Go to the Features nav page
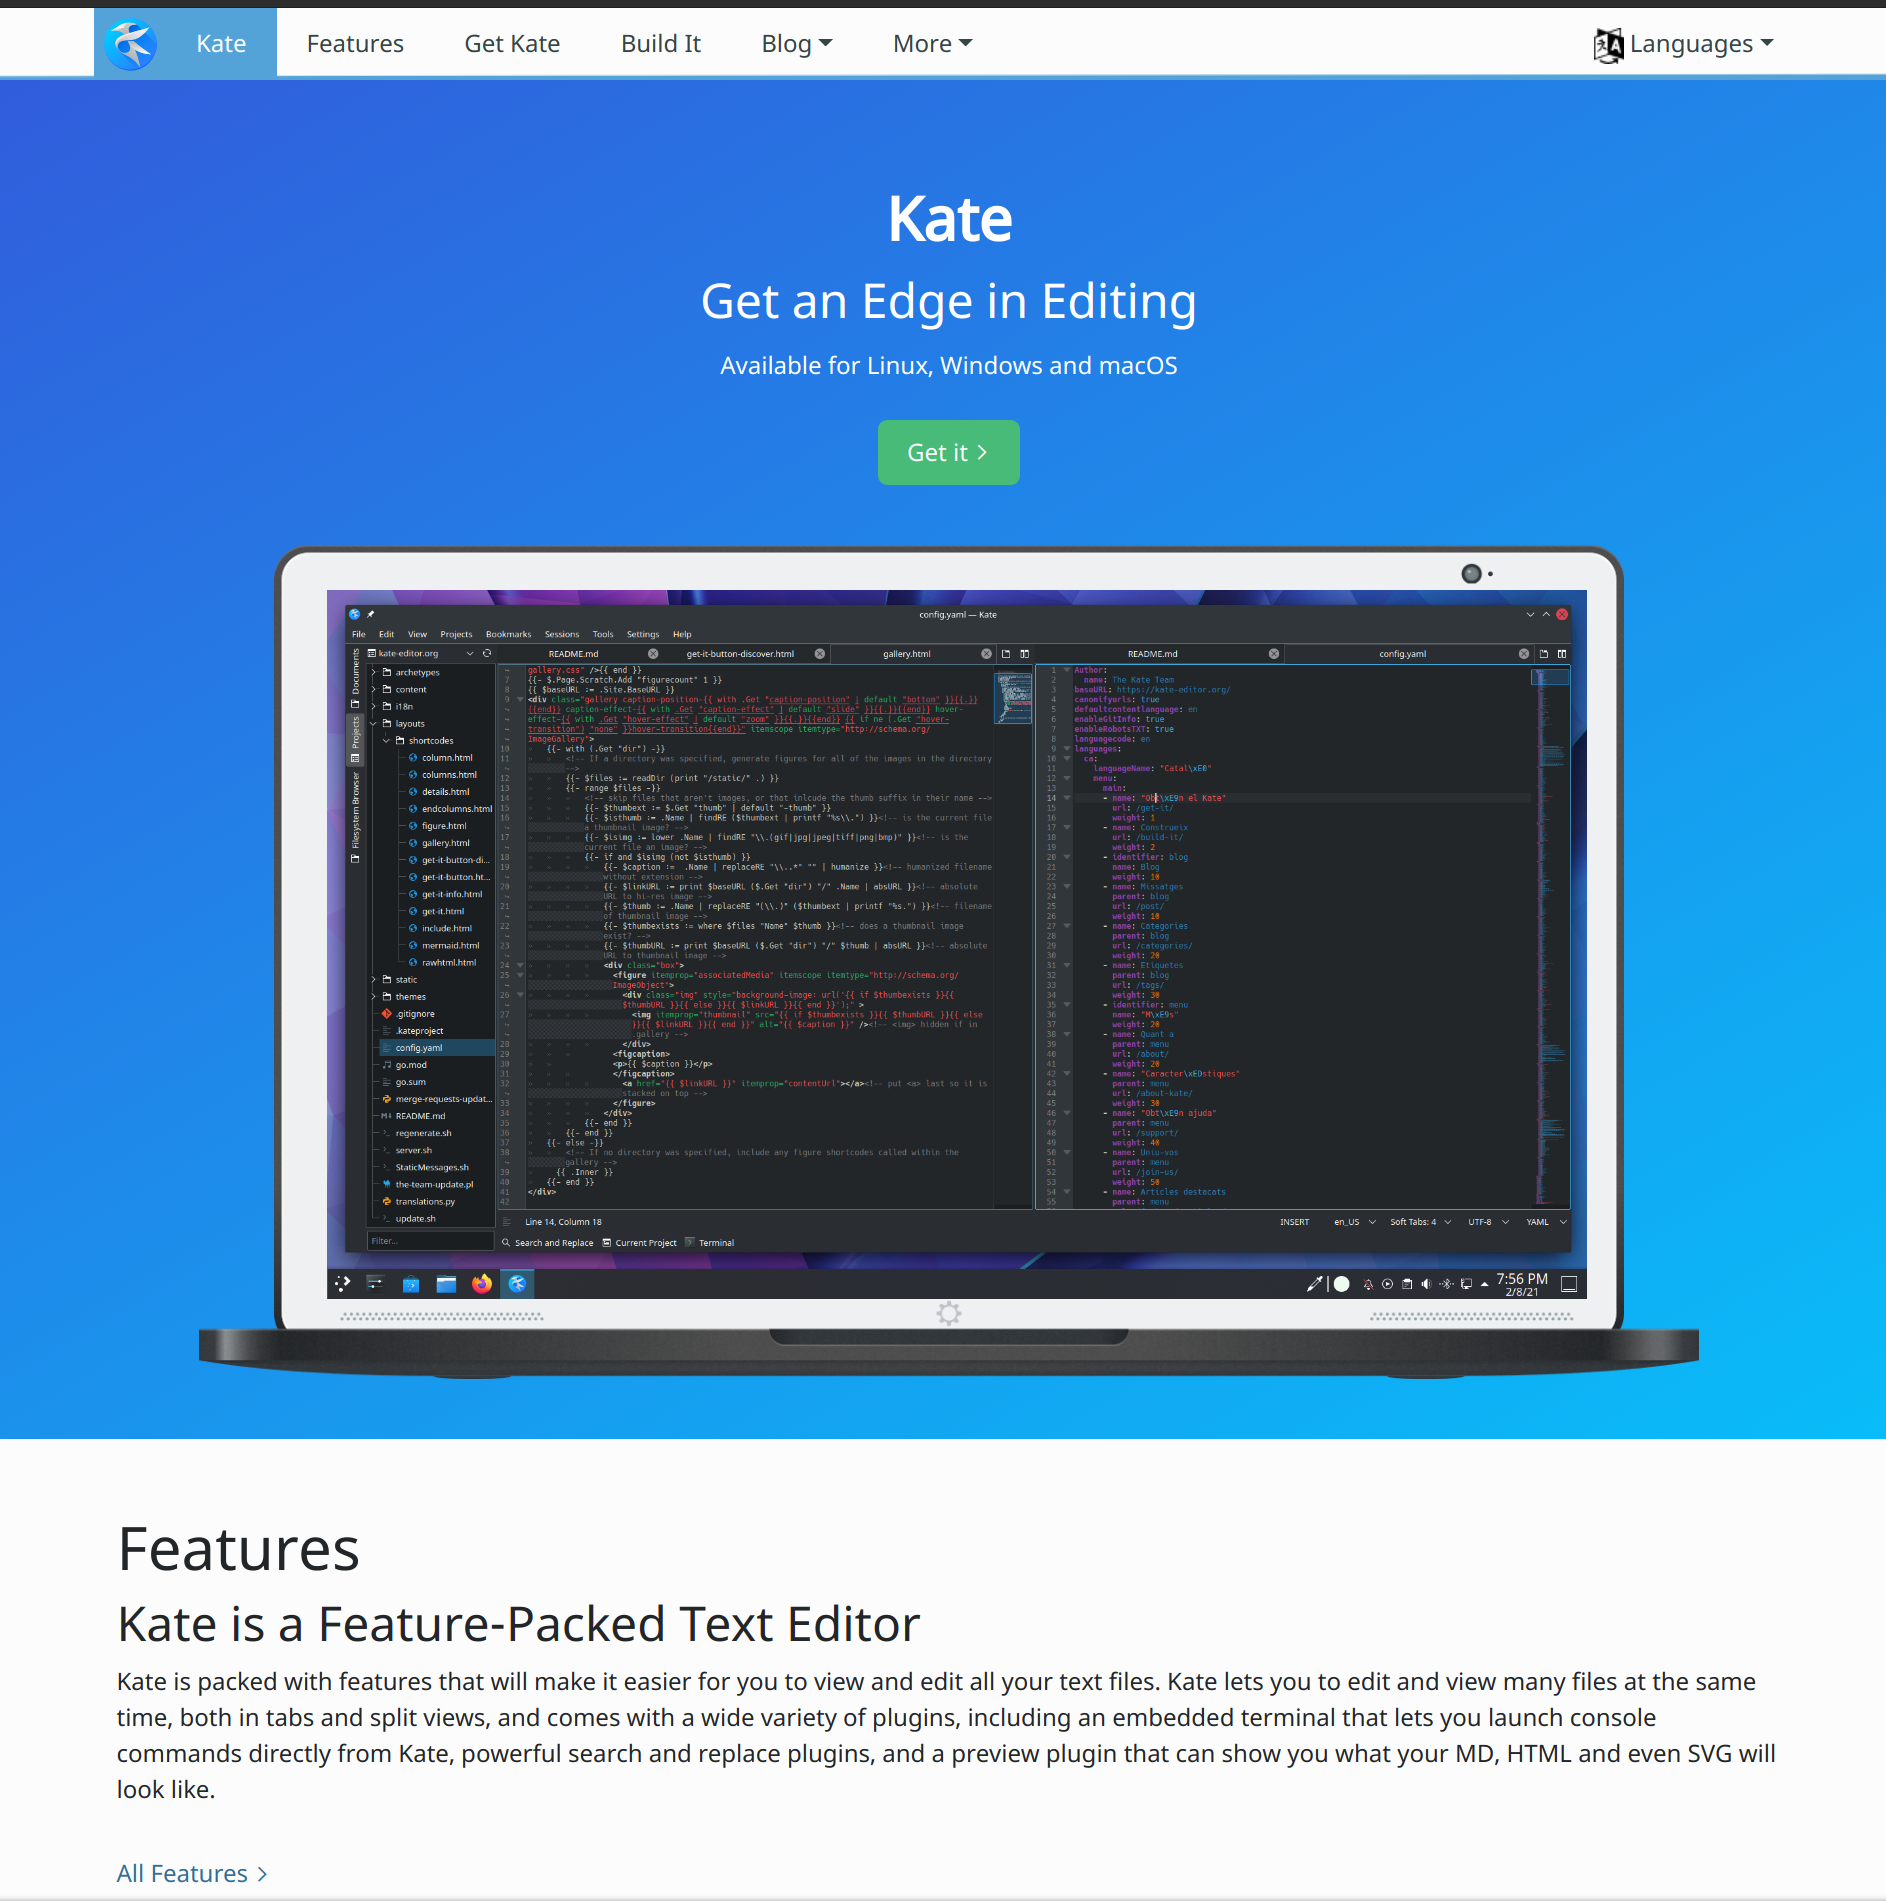Image resolution: width=1886 pixels, height=1901 pixels. (x=355, y=44)
